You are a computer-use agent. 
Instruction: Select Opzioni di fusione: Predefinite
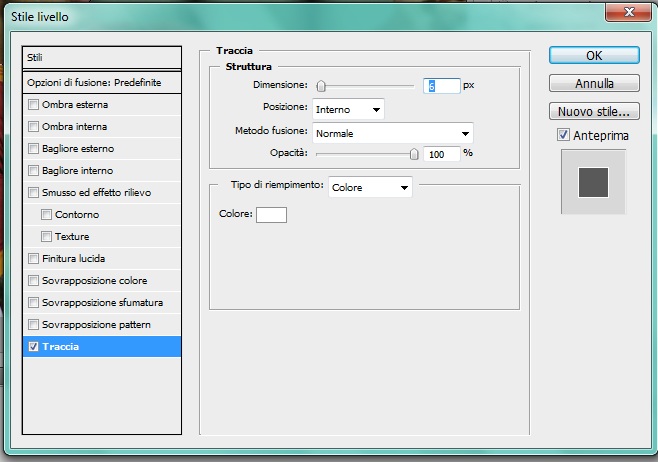100,81
